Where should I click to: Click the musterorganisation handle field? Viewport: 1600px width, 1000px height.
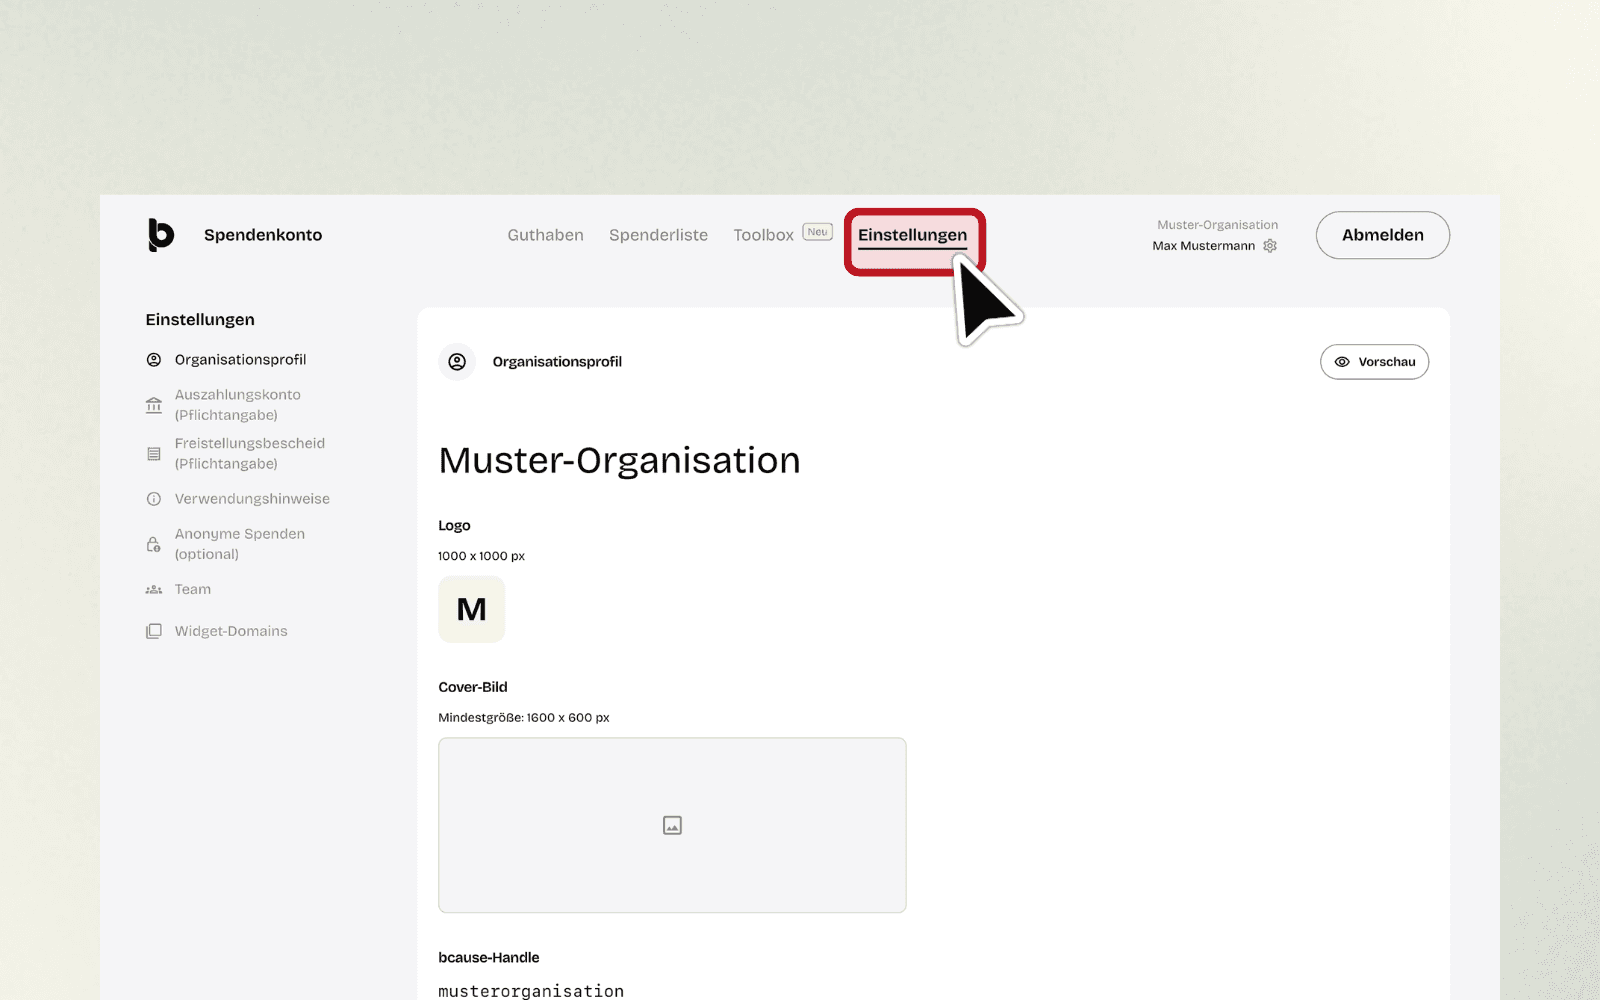click(531, 991)
